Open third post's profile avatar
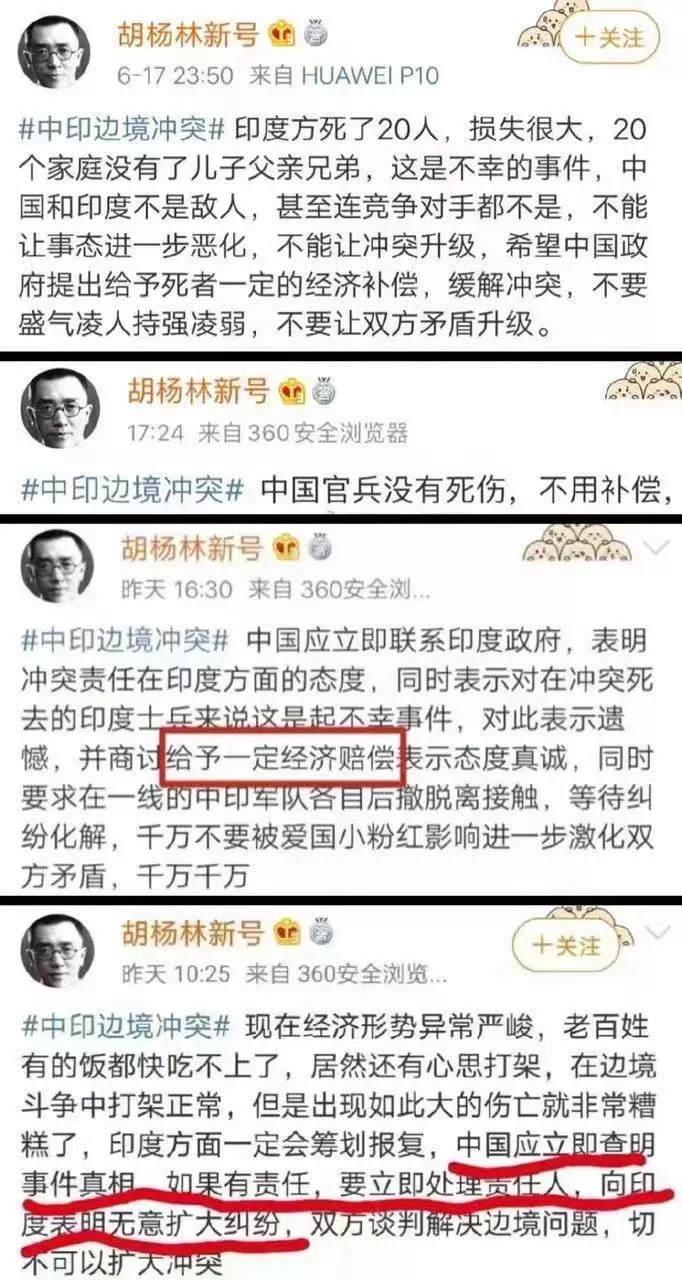Screen dimensions: 682x1280 [x=55, y=566]
